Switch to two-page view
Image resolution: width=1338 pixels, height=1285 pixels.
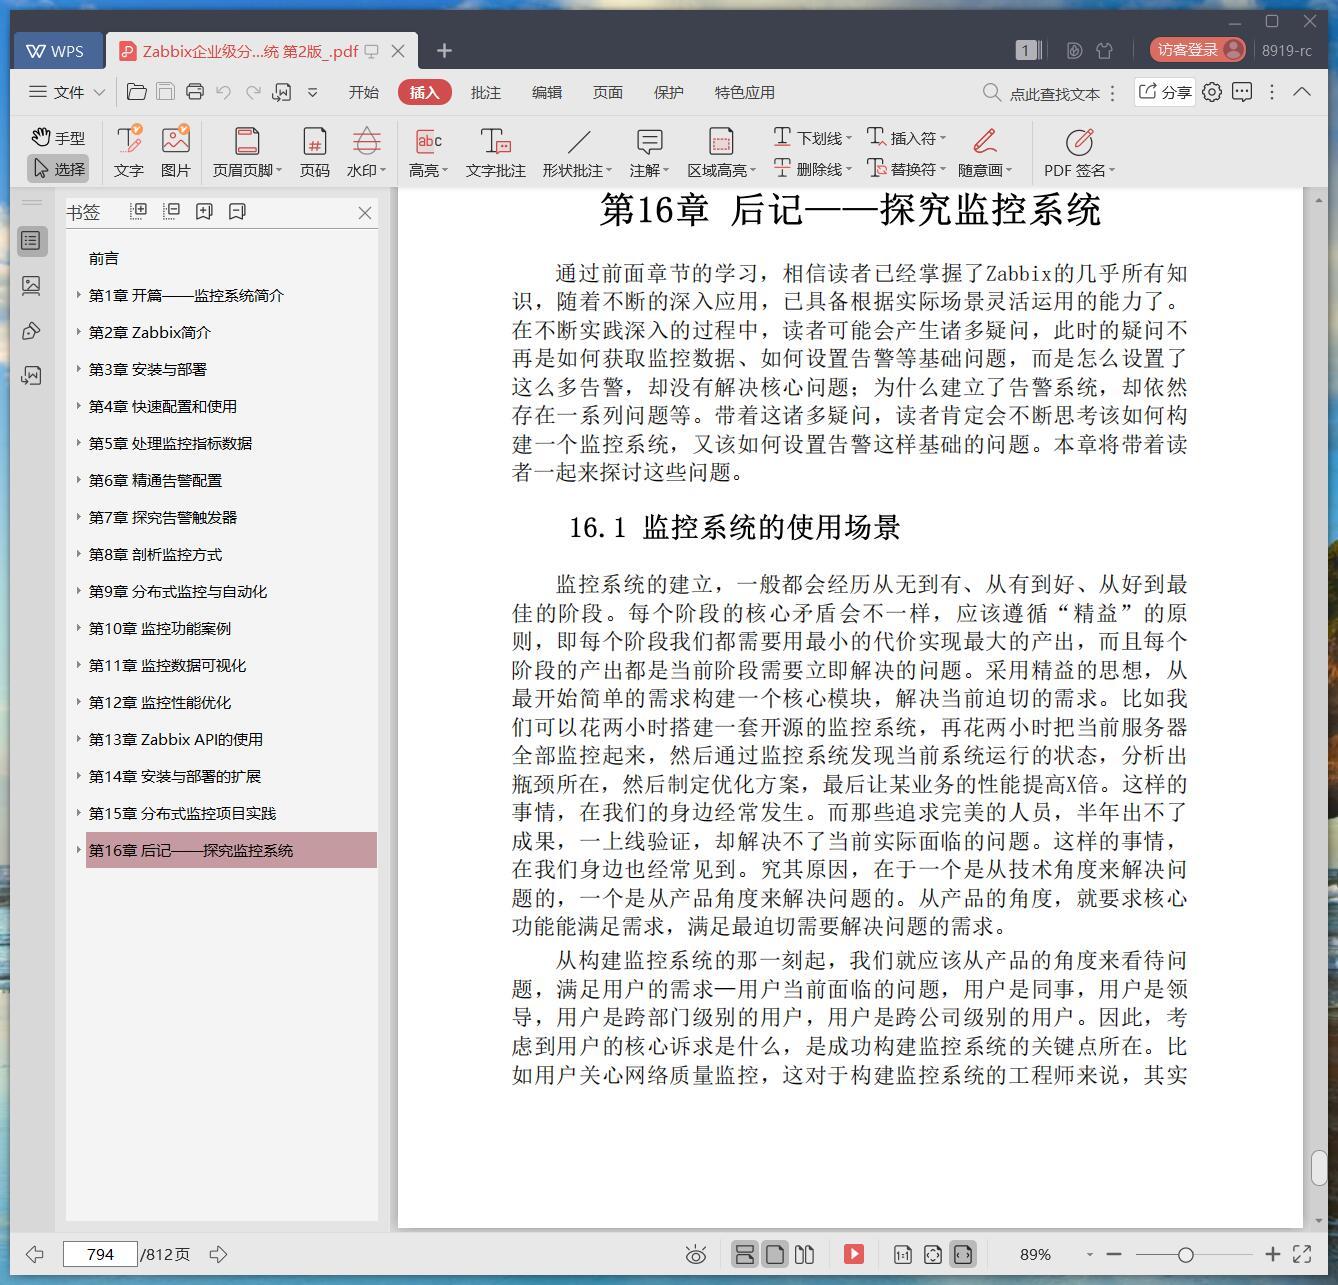tap(804, 1254)
